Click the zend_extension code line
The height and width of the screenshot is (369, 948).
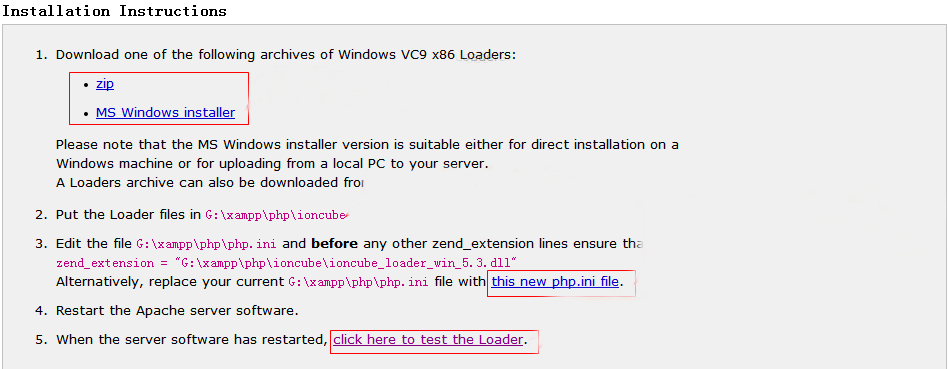point(288,263)
